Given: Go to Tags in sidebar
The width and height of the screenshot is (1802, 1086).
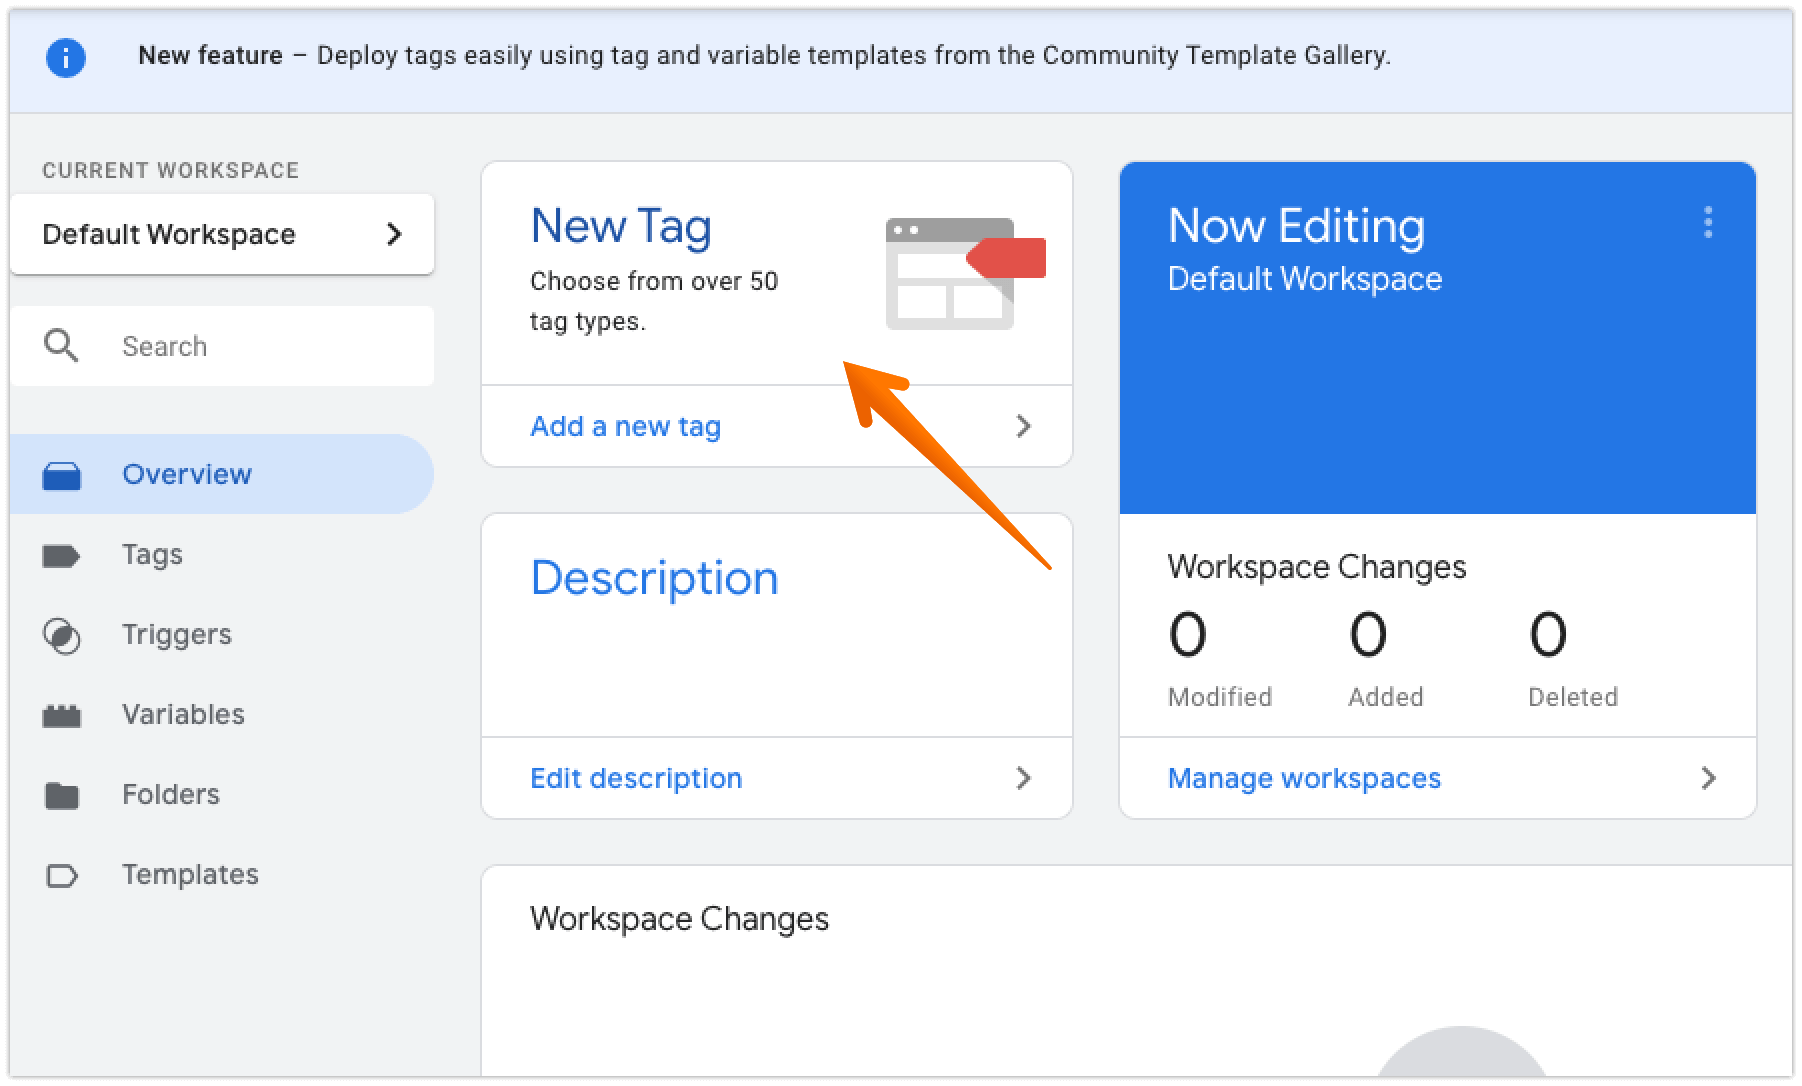Looking at the screenshot, I should 222,555.
